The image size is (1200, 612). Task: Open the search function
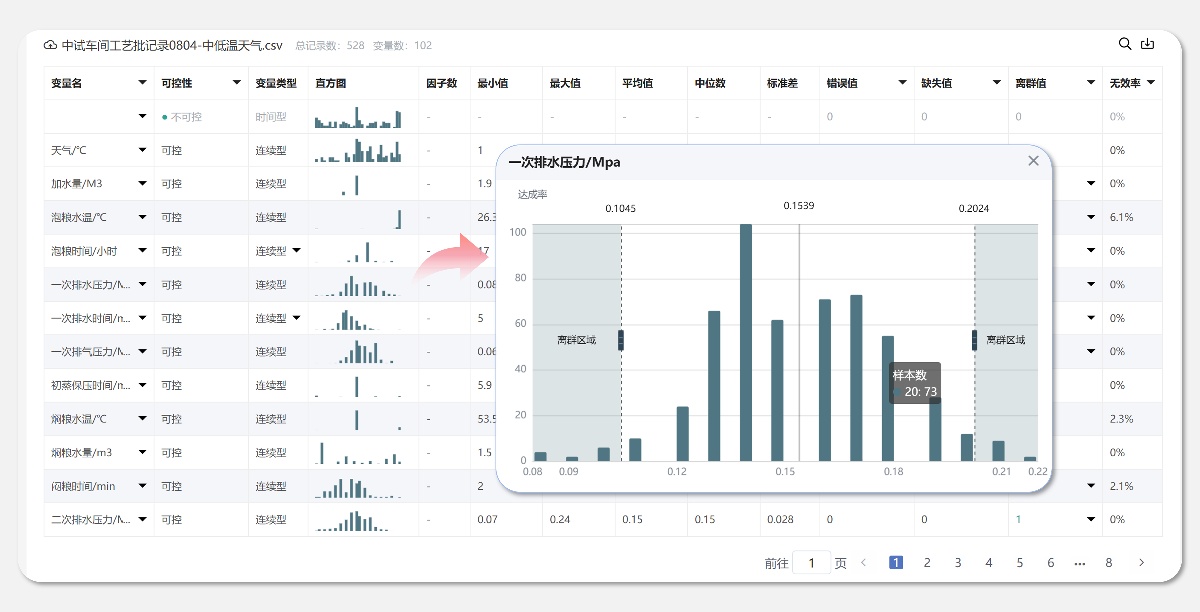point(1124,44)
